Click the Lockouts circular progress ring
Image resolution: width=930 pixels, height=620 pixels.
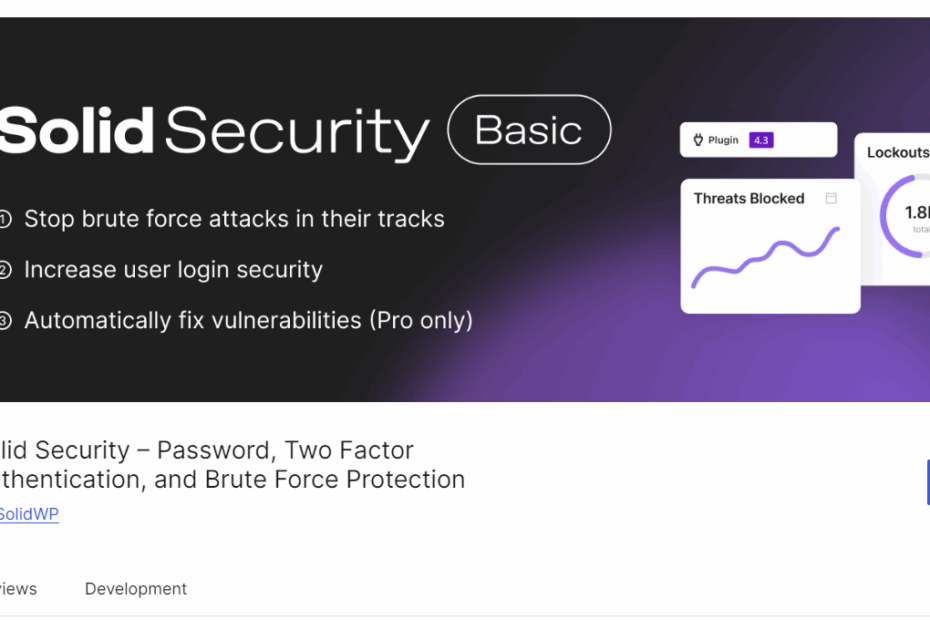[x=906, y=216]
